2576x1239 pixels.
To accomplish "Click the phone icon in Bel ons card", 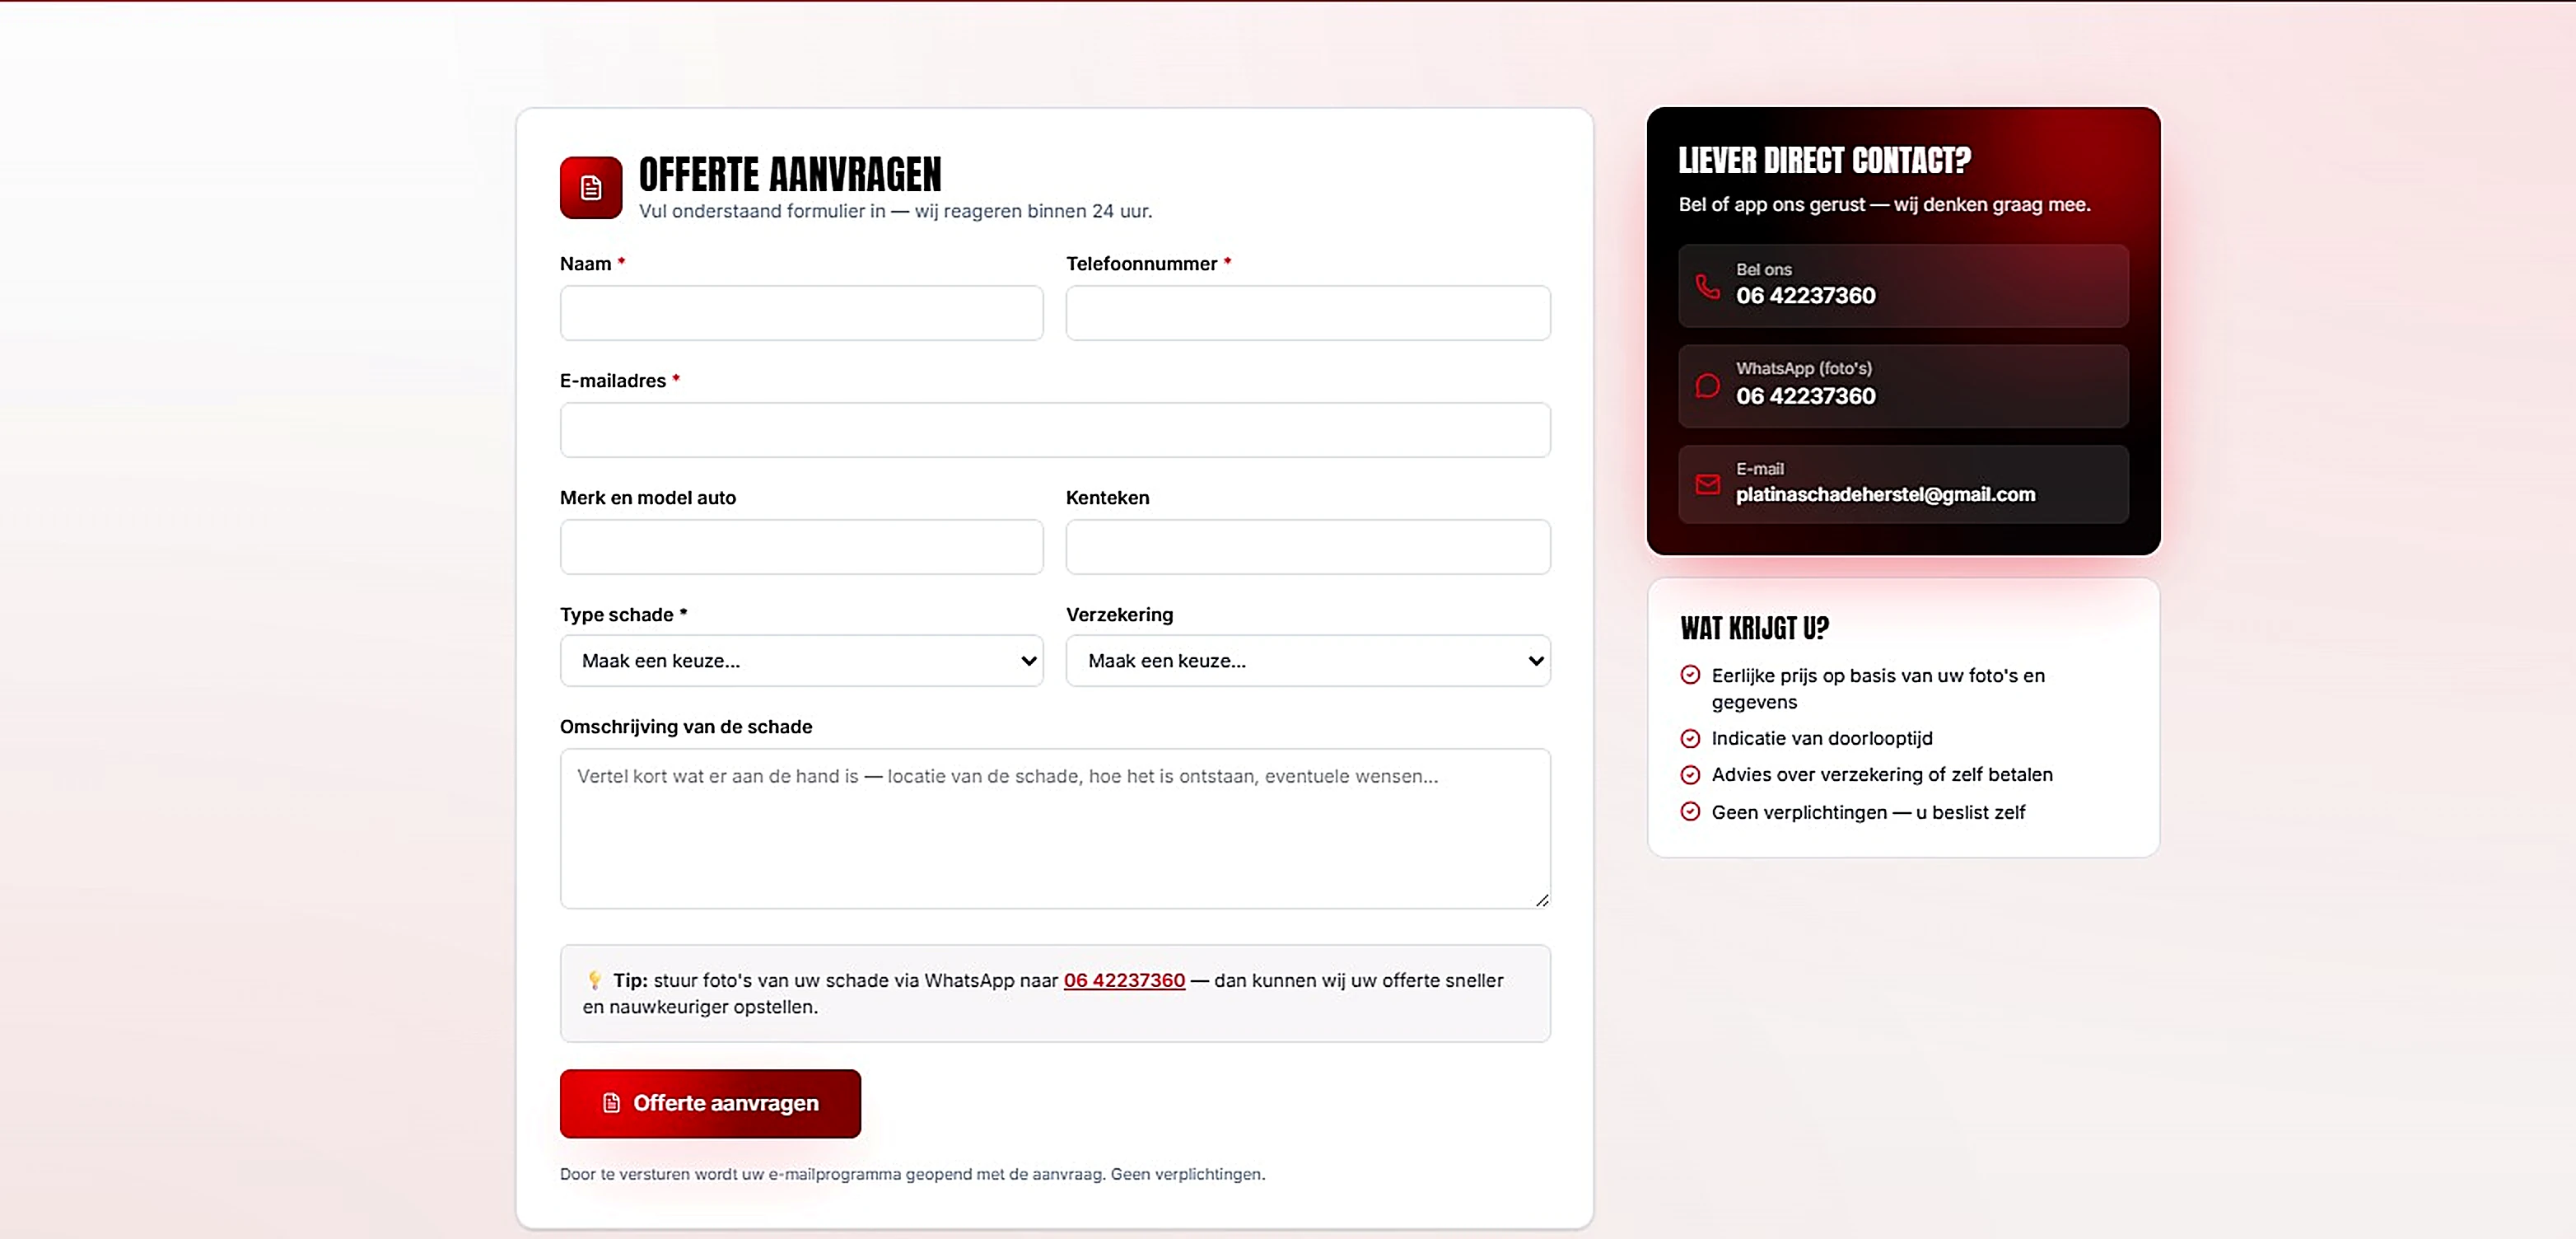I will [x=1707, y=286].
